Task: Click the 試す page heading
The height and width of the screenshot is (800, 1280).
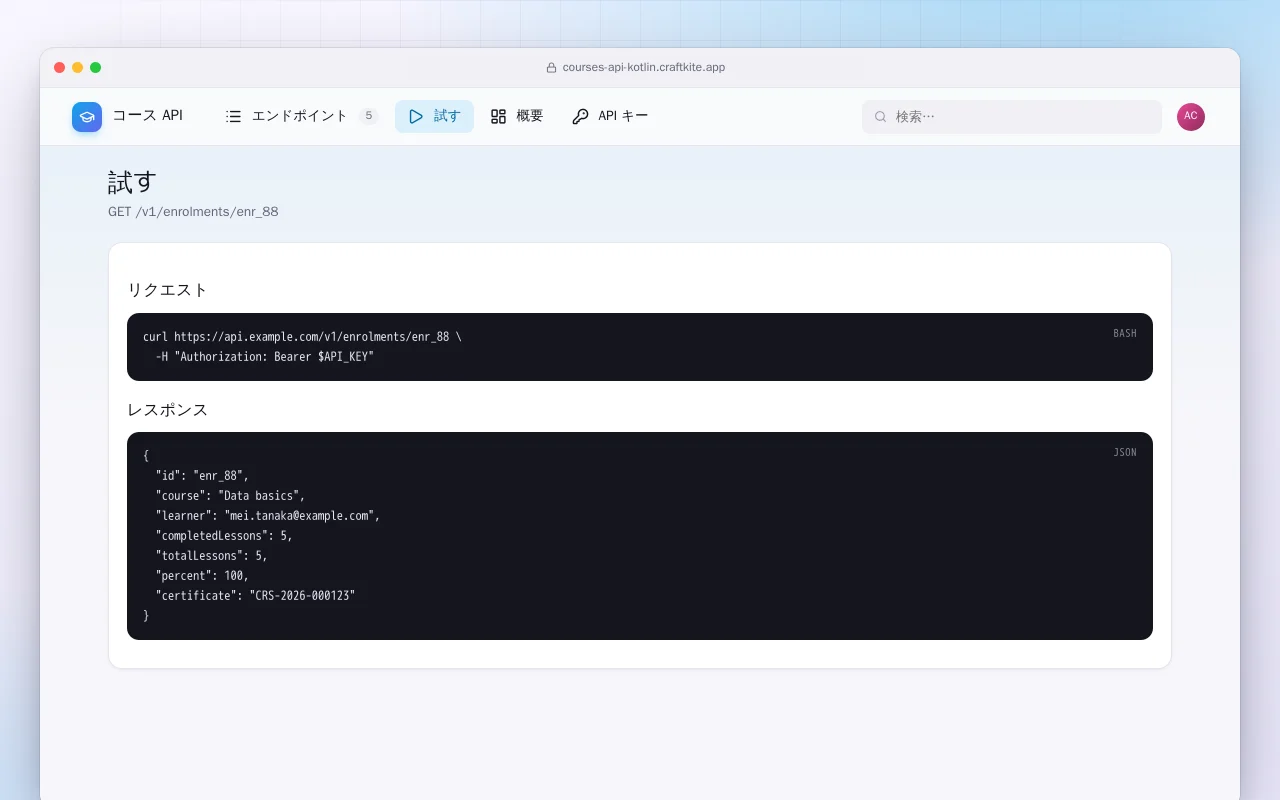Action: [x=133, y=182]
